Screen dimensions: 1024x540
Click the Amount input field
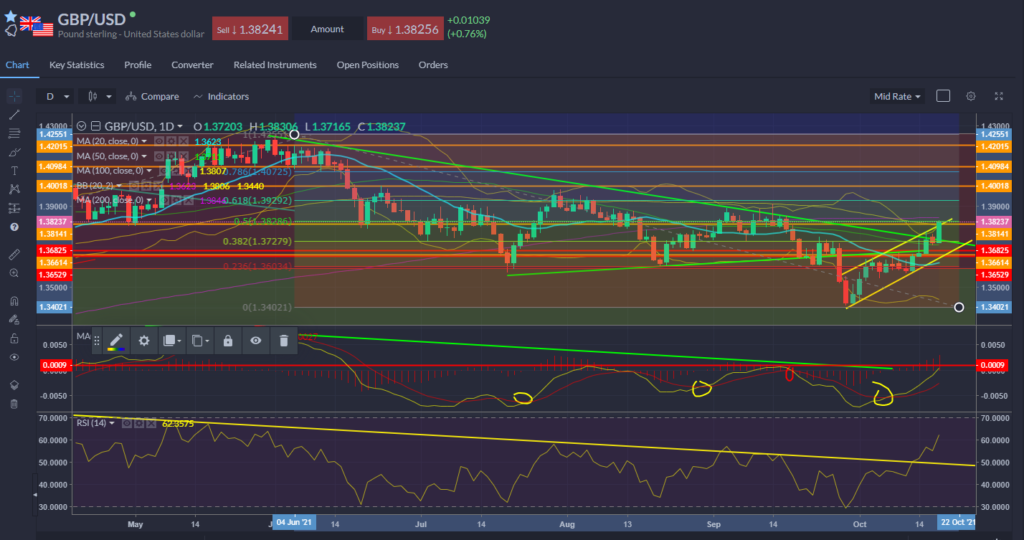click(x=327, y=29)
